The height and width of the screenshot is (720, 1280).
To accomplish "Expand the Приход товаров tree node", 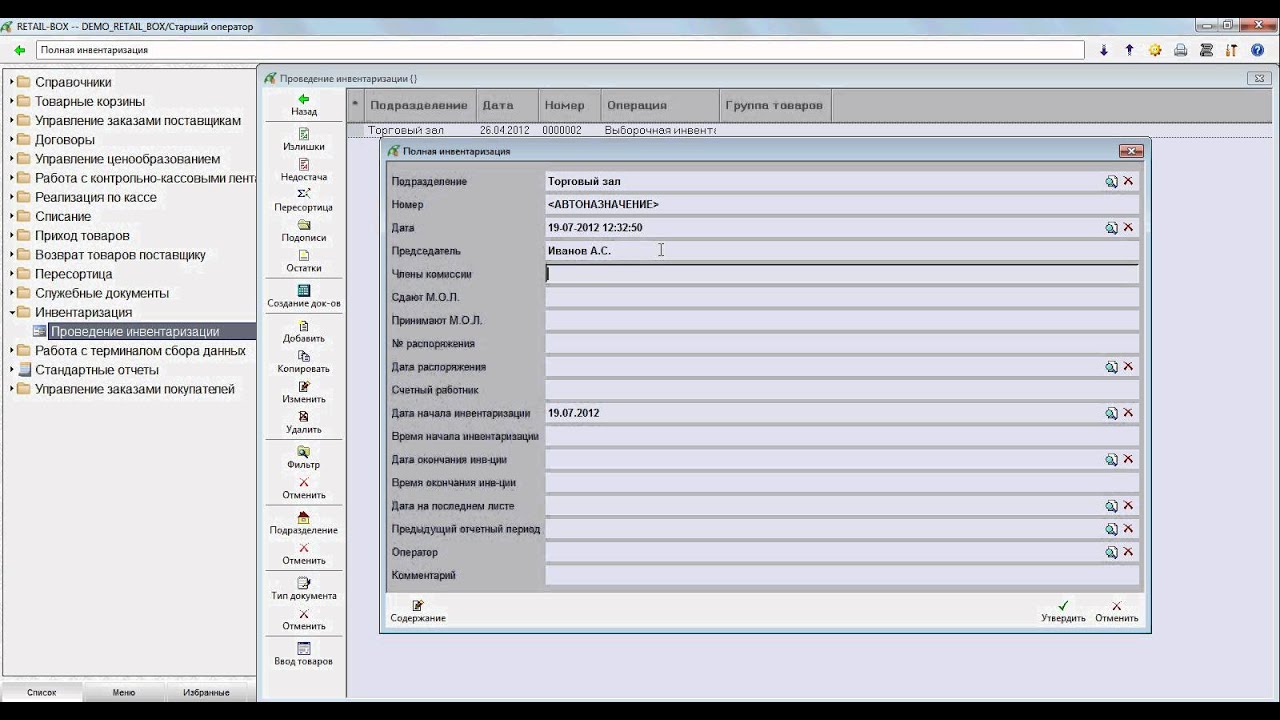I will click(x=11, y=236).
